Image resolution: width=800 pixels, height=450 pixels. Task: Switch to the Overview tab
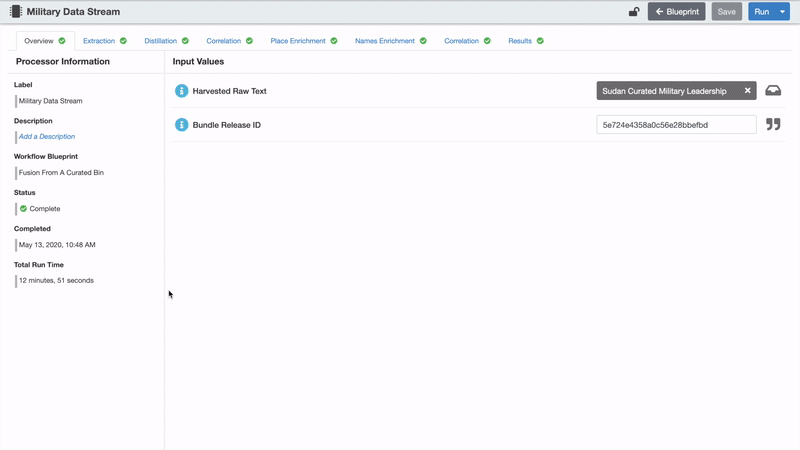point(45,41)
